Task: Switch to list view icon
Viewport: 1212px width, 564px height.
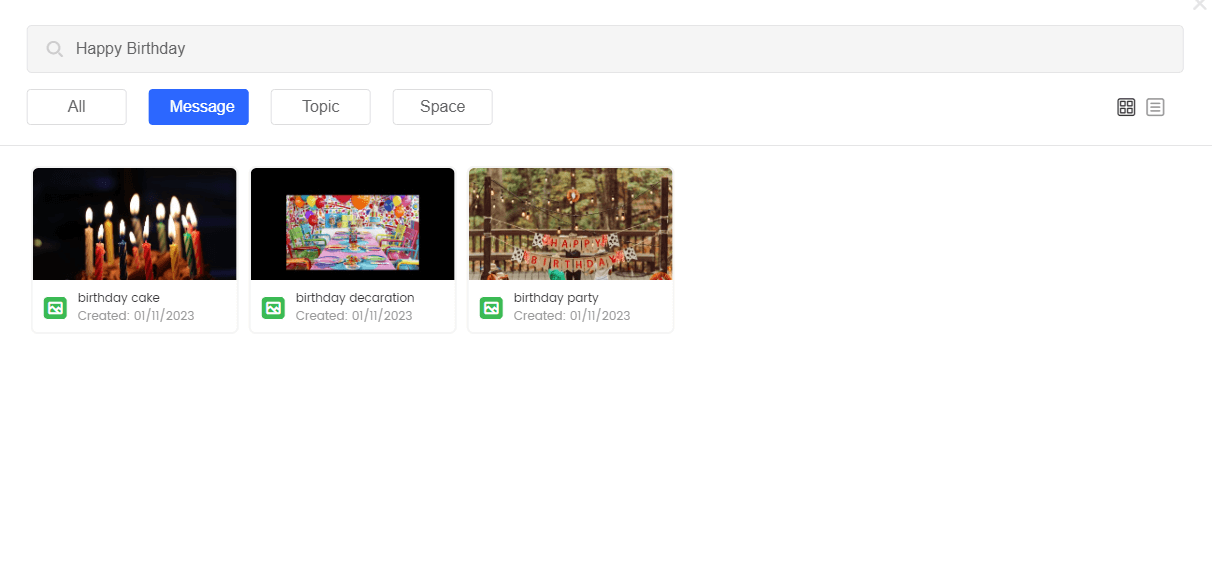Action: (1155, 107)
